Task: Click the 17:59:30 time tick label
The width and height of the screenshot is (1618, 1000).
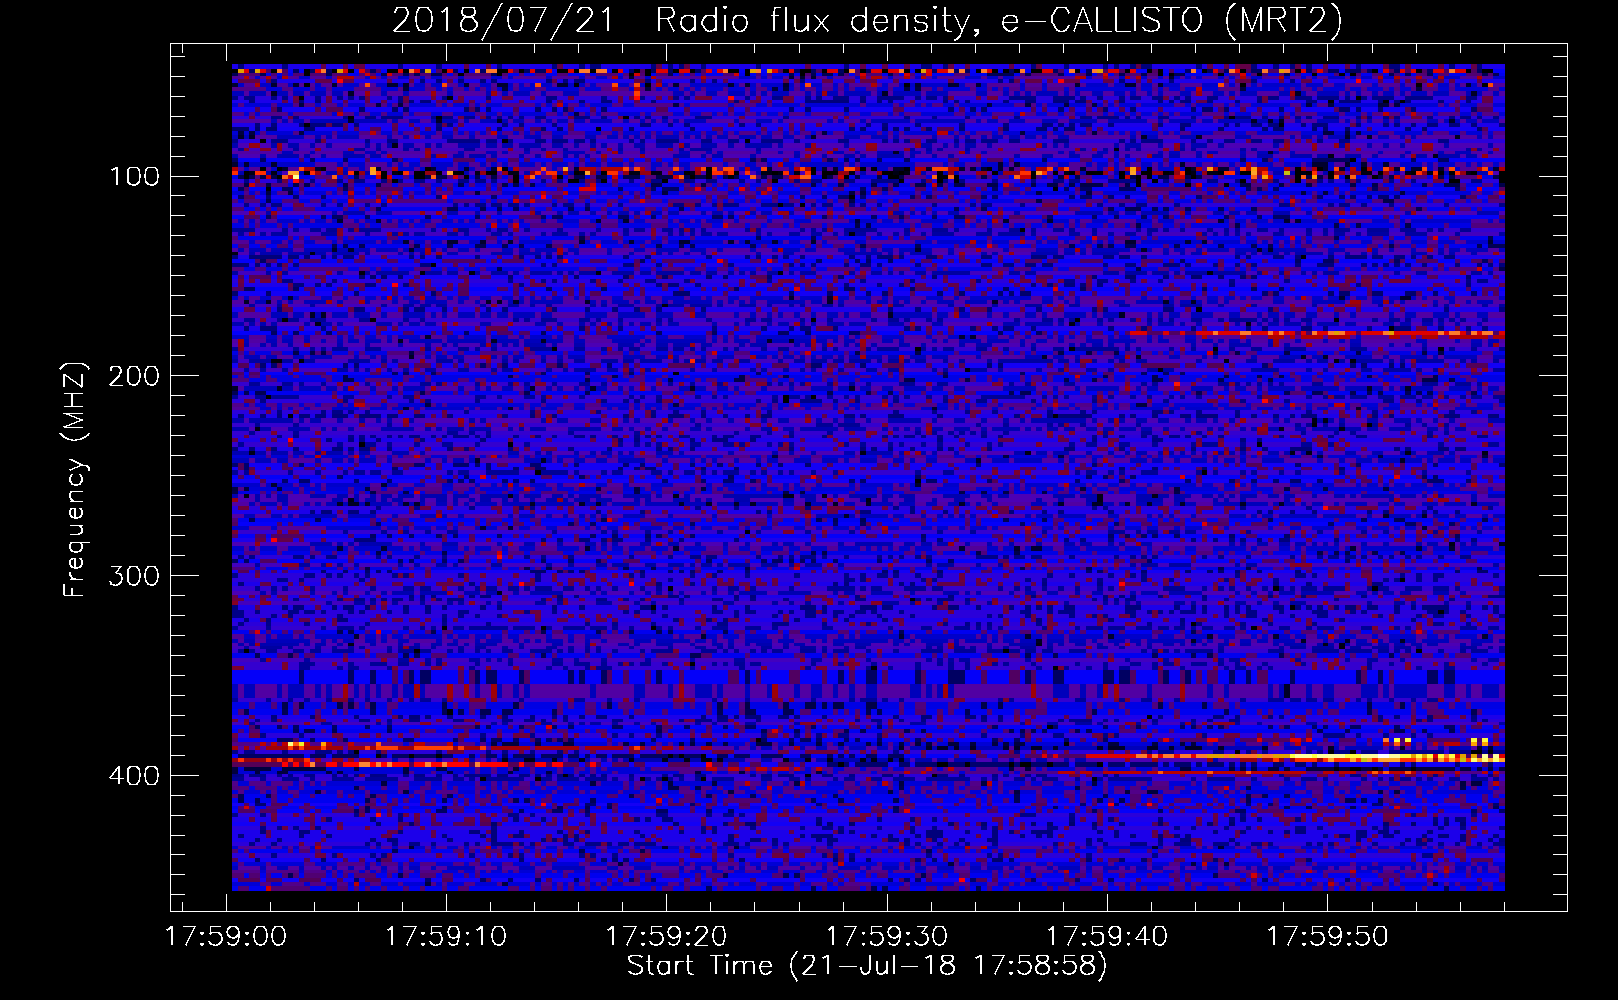Action: [887, 937]
